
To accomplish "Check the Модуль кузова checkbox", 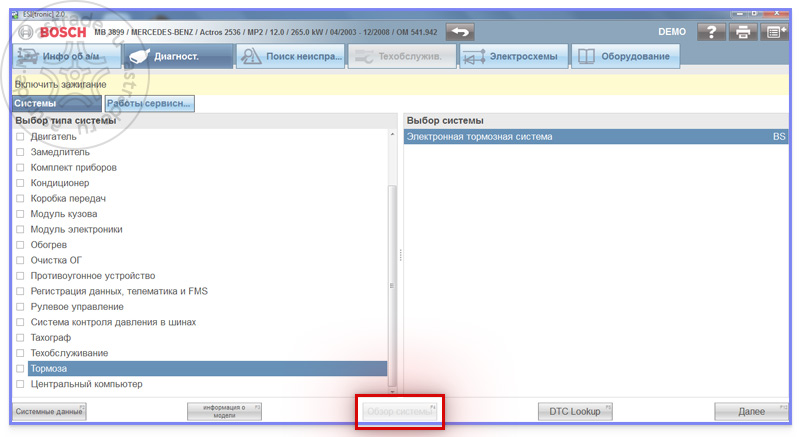I will click(20, 214).
